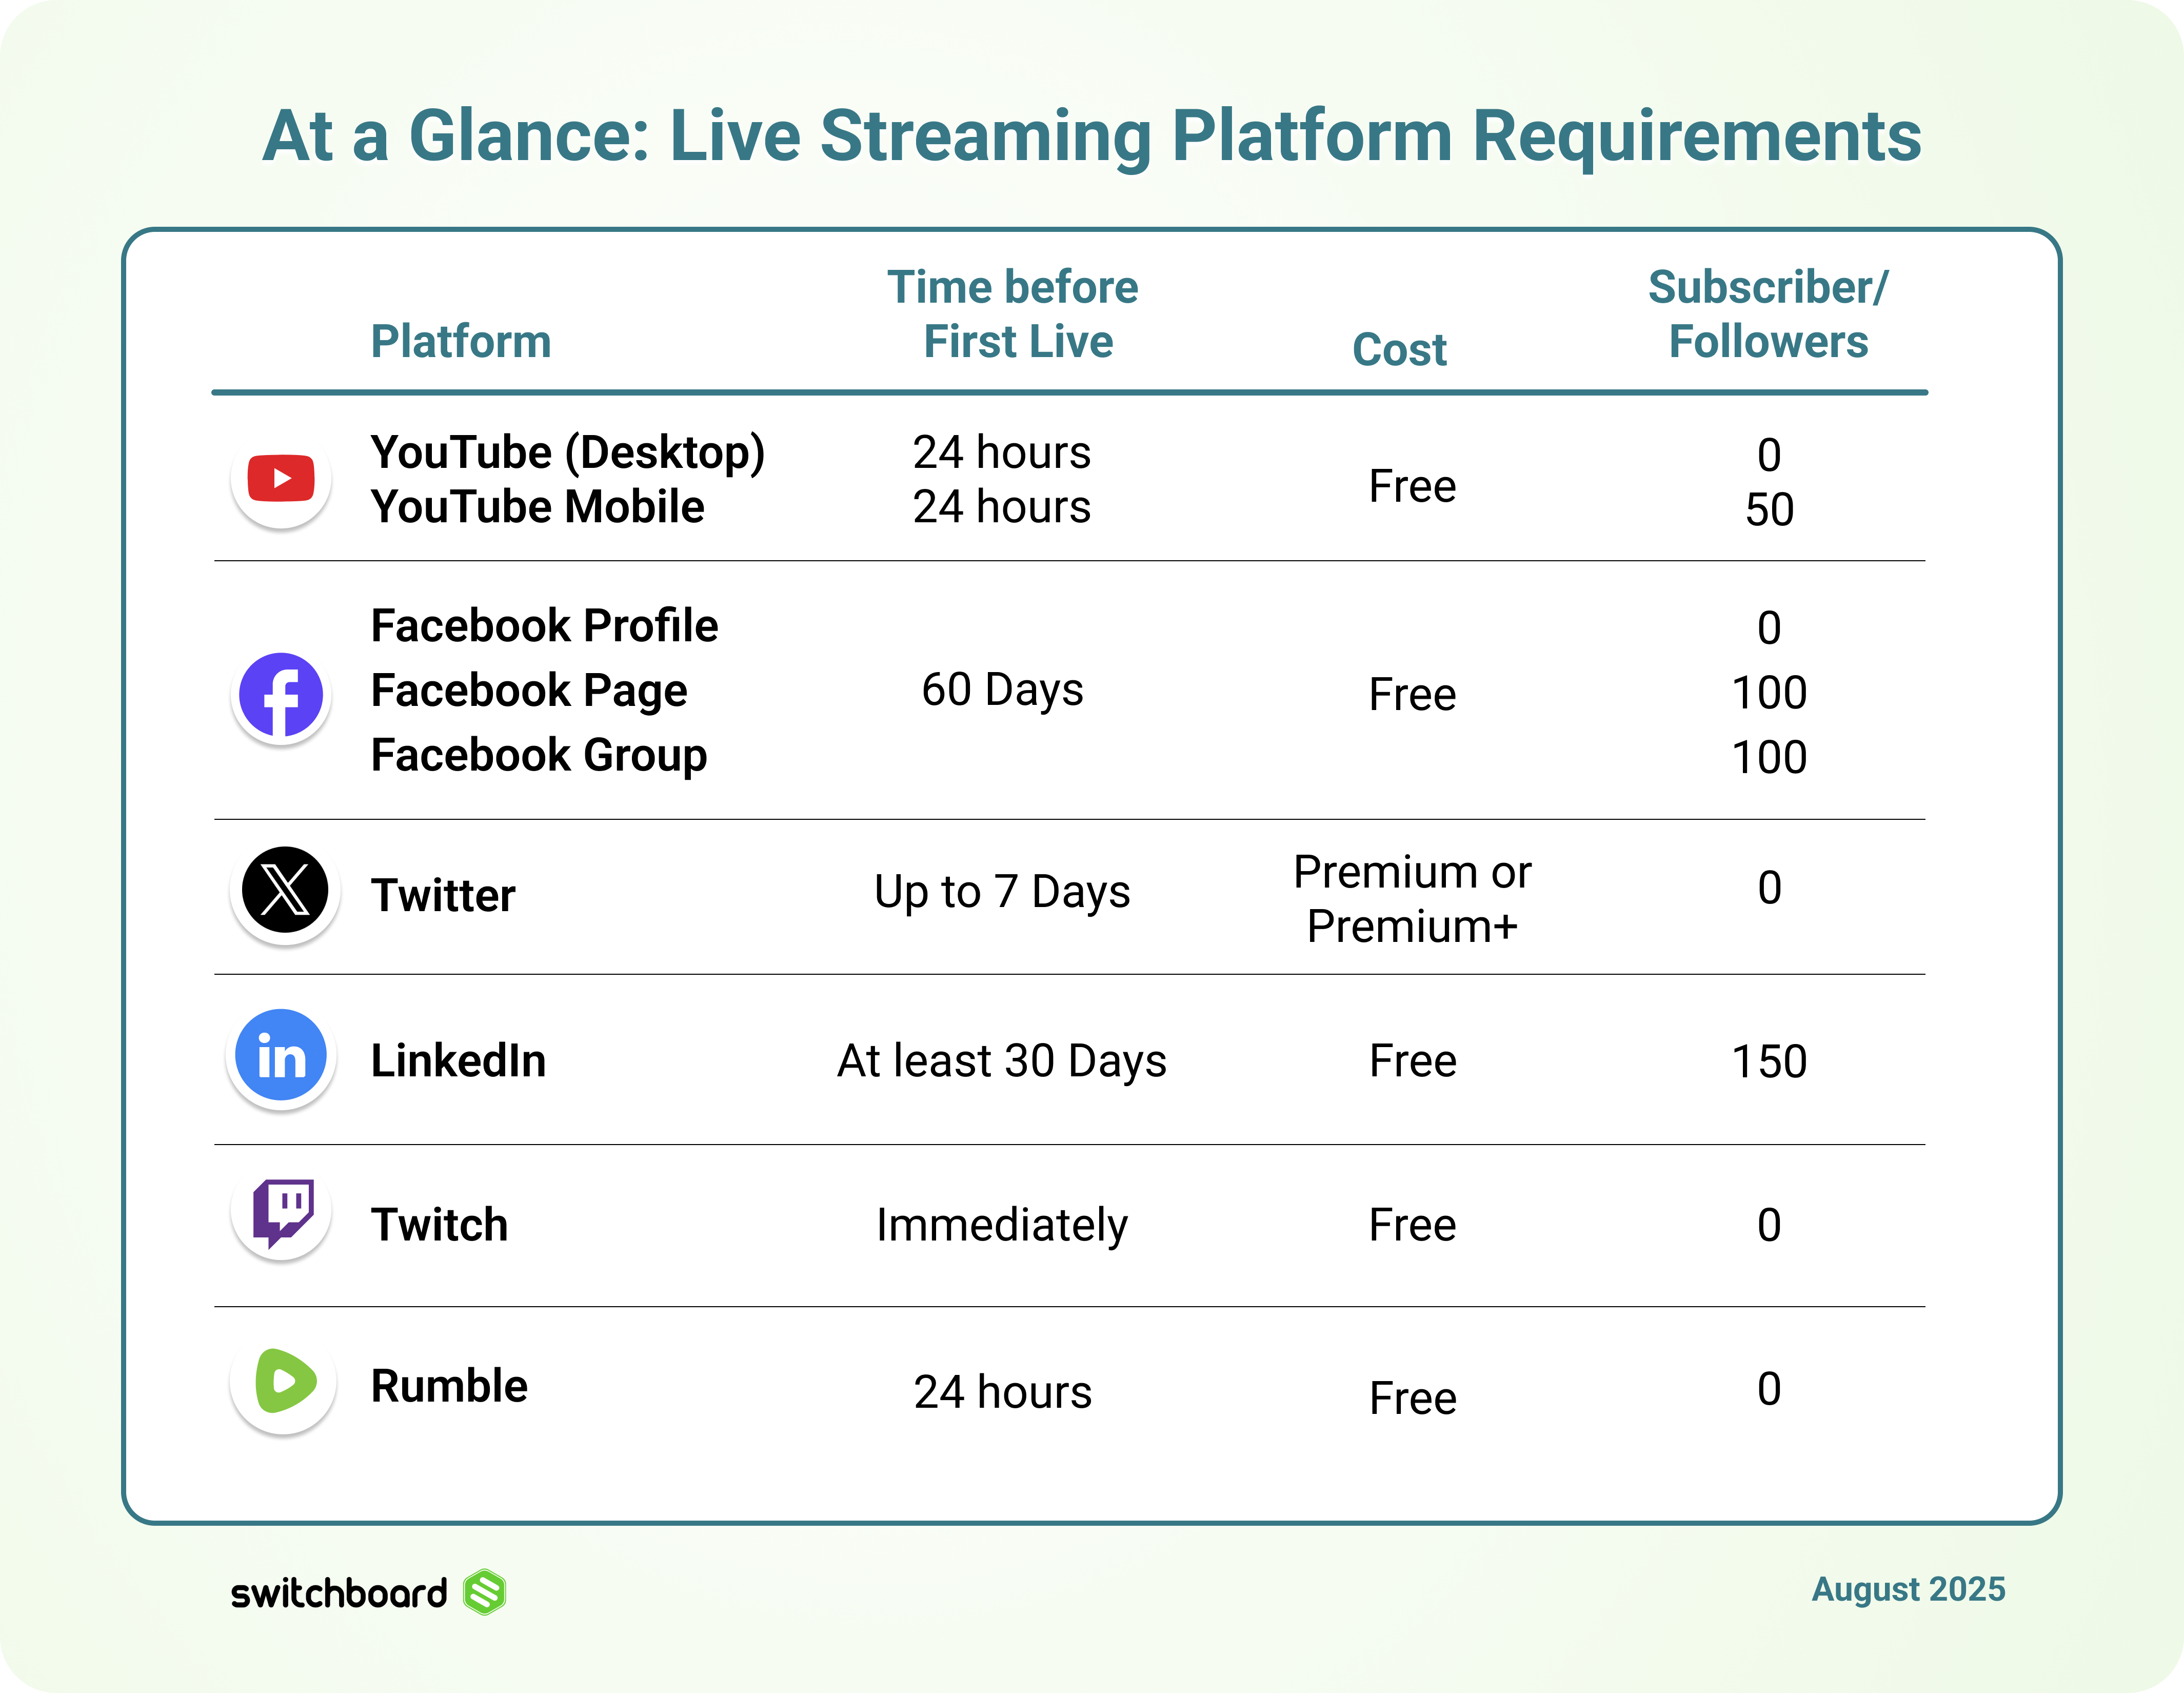Image resolution: width=2184 pixels, height=1693 pixels.
Task: Click the 'At least 30 Days' value
Action: click(1002, 1062)
